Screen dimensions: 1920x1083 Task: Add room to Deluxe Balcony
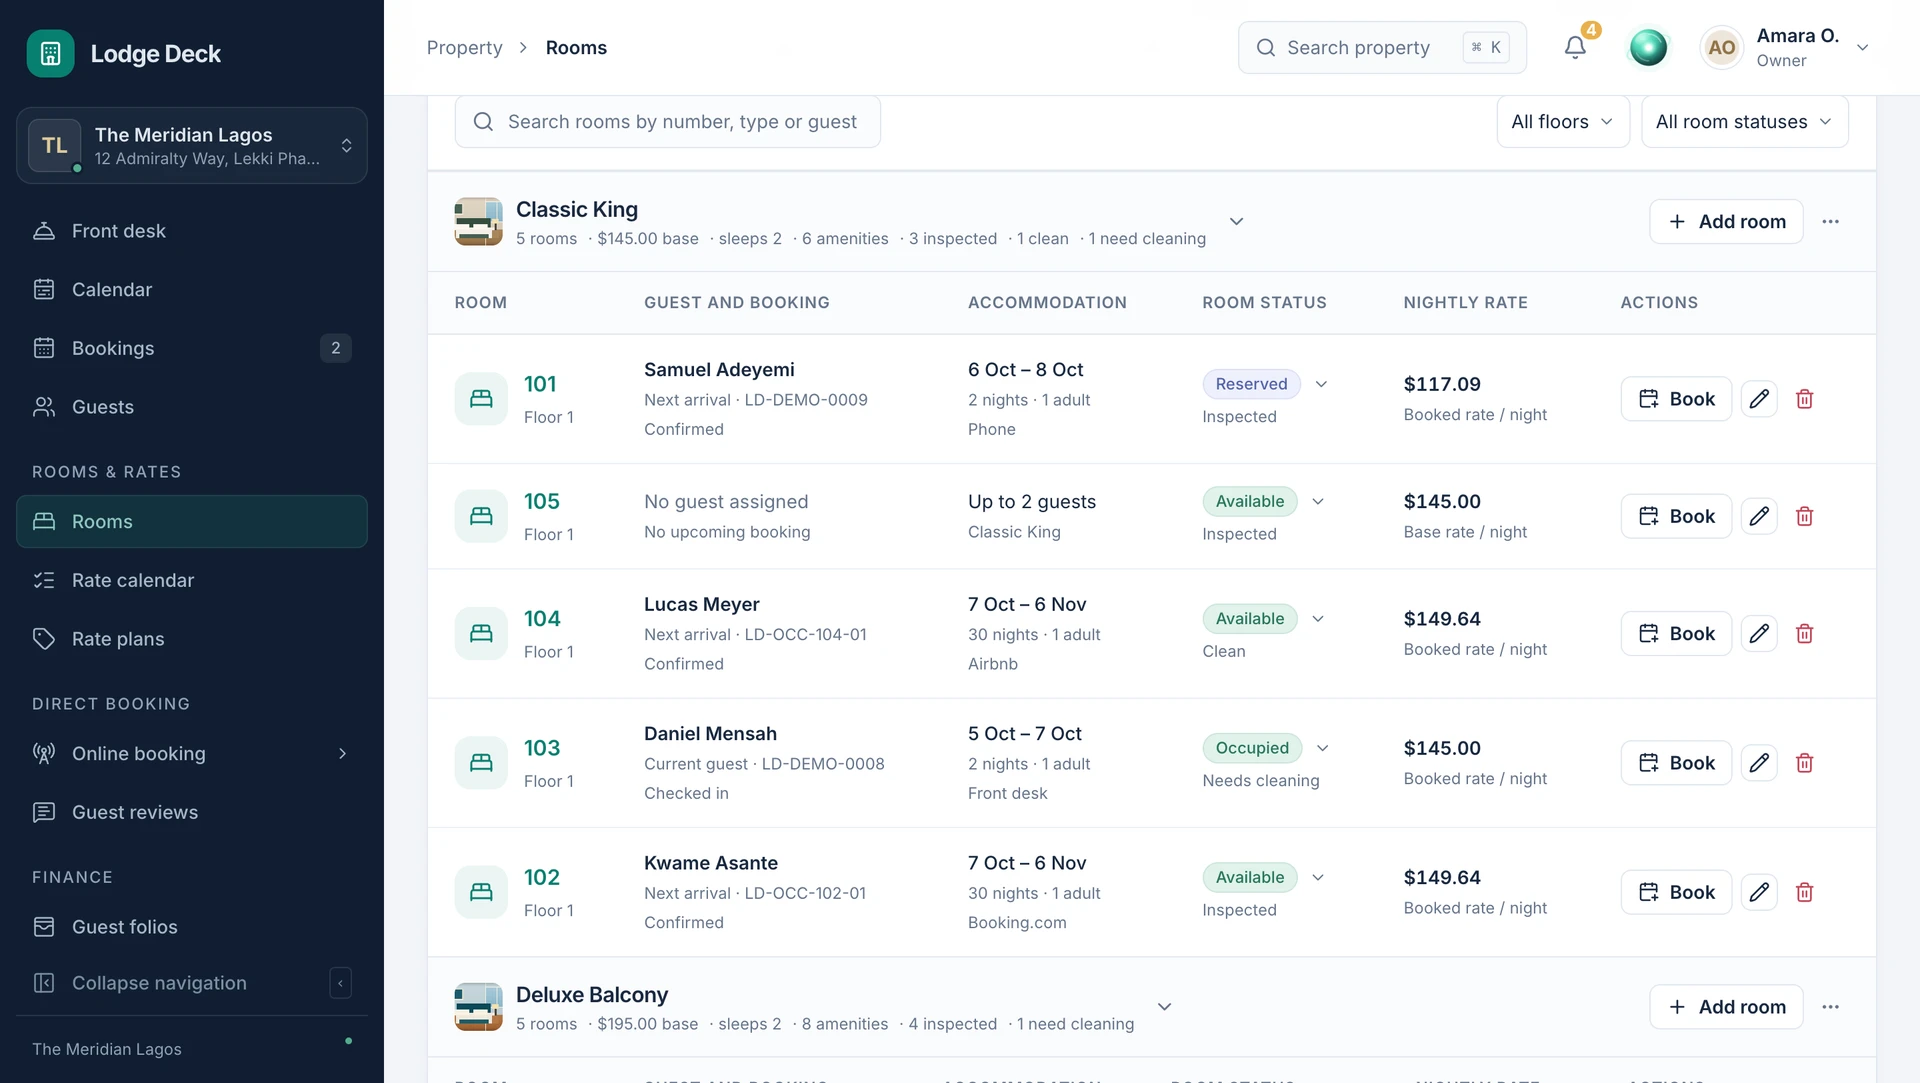[x=1726, y=1007]
